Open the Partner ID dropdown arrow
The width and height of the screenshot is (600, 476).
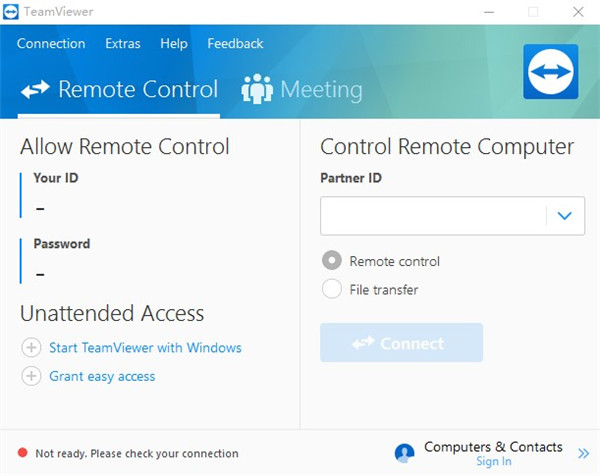click(x=565, y=215)
